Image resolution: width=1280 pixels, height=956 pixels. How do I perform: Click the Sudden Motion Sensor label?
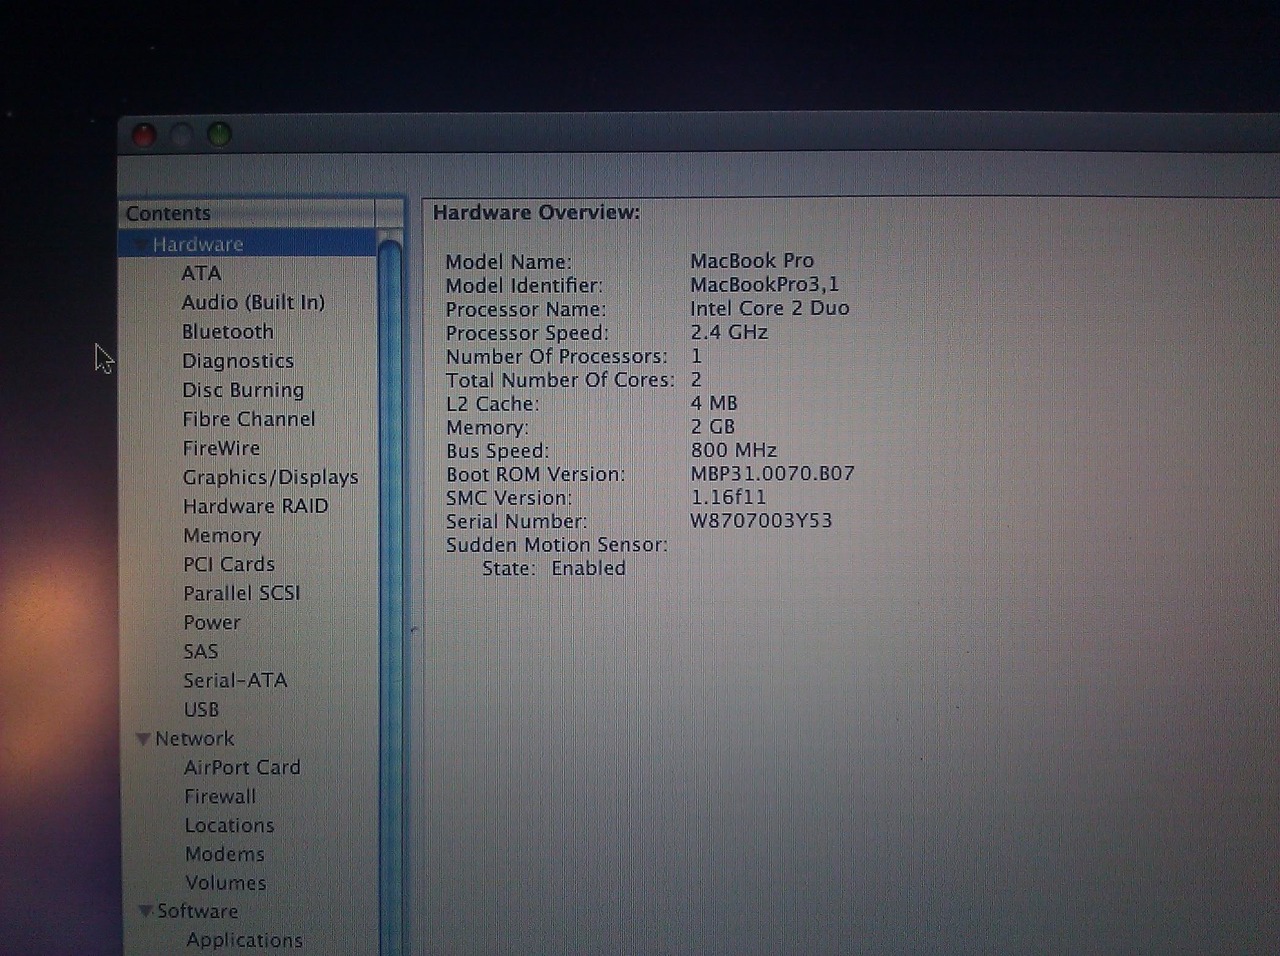(x=557, y=545)
